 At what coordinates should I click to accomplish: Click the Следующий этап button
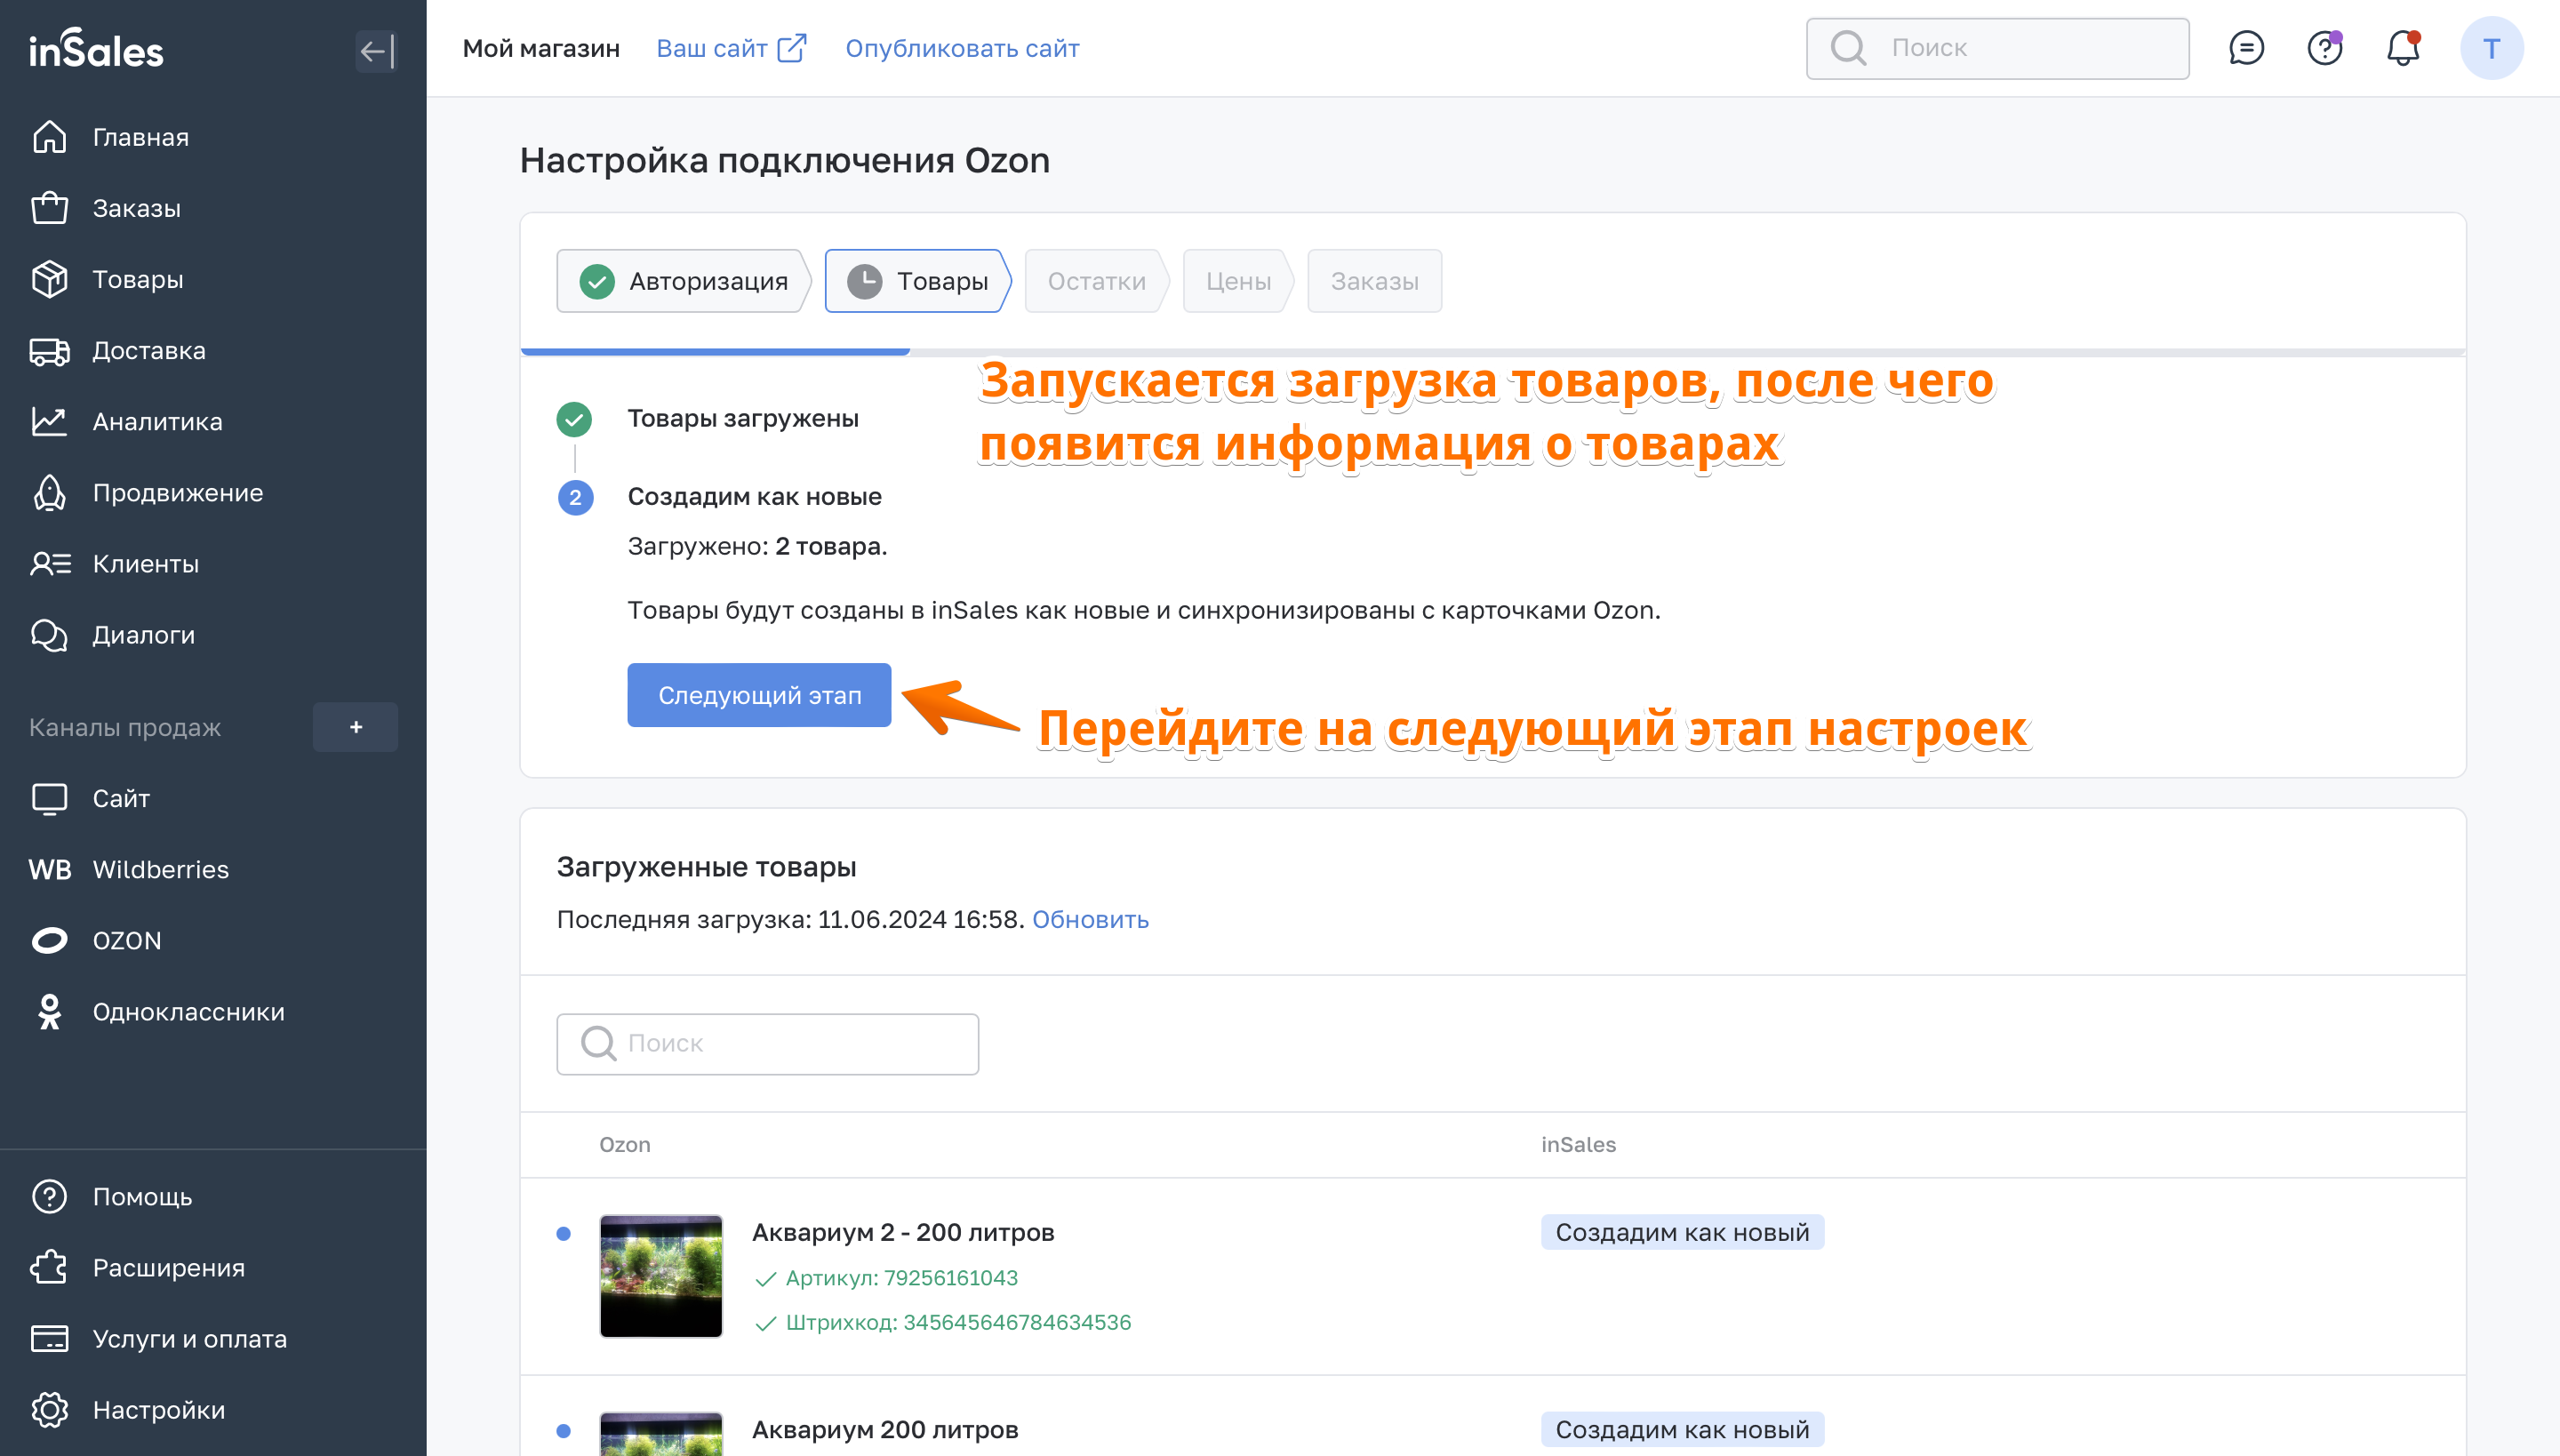[759, 695]
